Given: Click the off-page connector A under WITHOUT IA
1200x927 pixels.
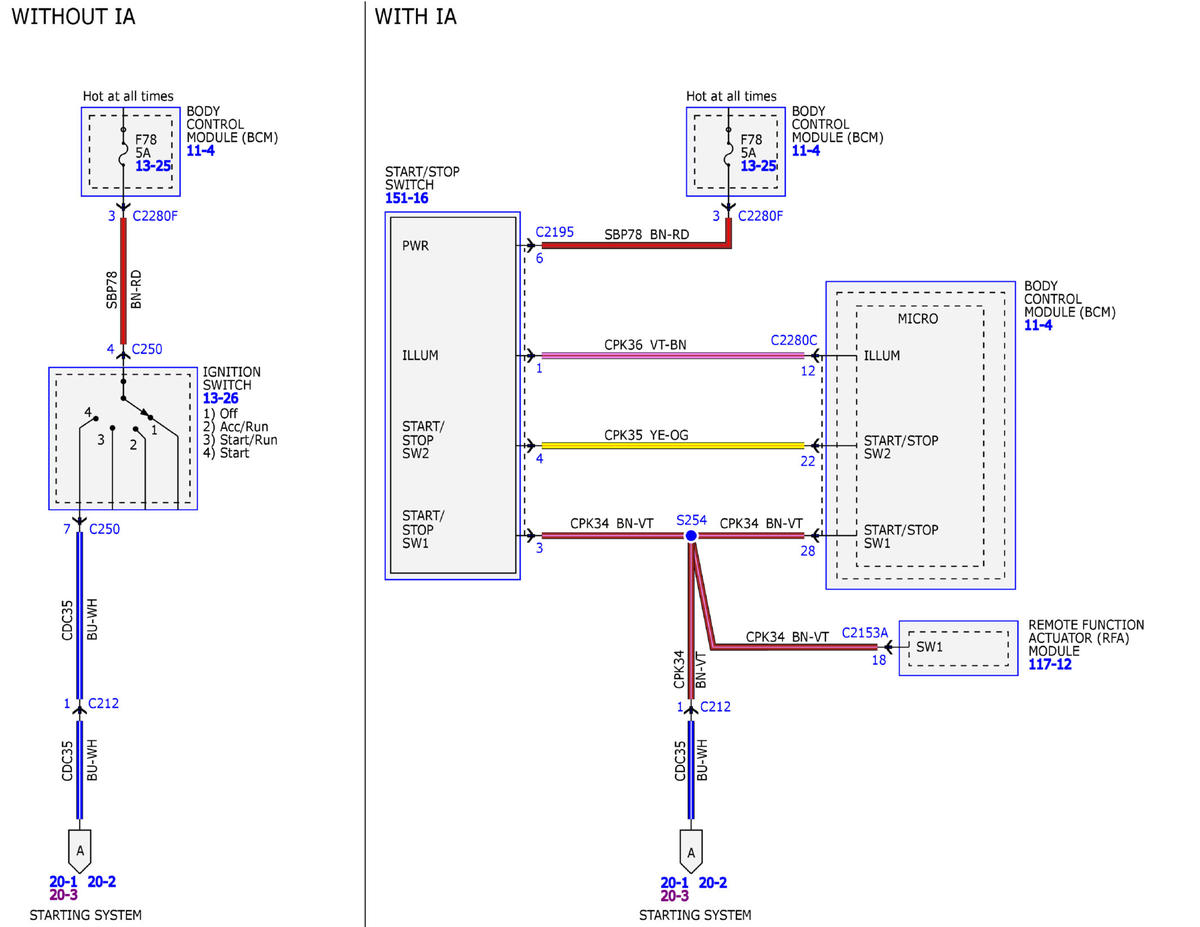Looking at the screenshot, I should pos(80,849).
